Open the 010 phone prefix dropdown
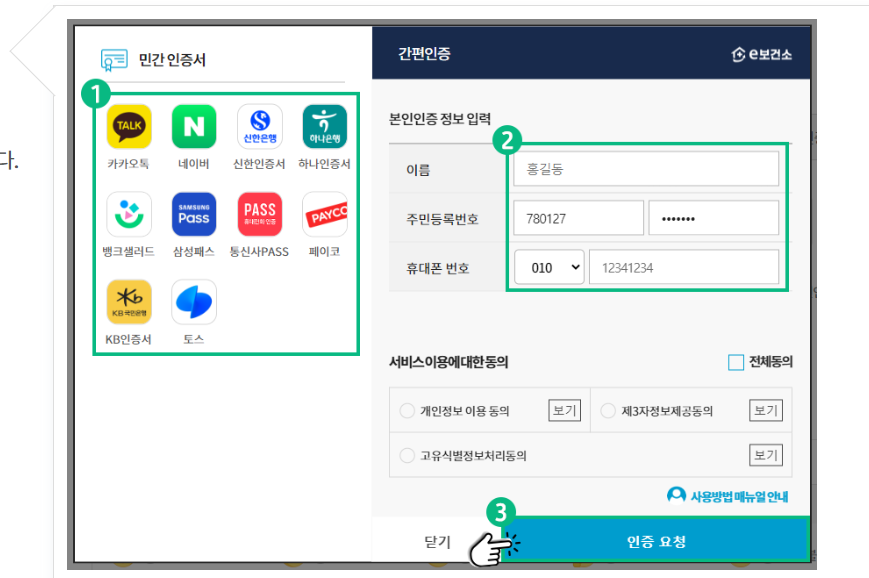 pyautogui.click(x=549, y=268)
